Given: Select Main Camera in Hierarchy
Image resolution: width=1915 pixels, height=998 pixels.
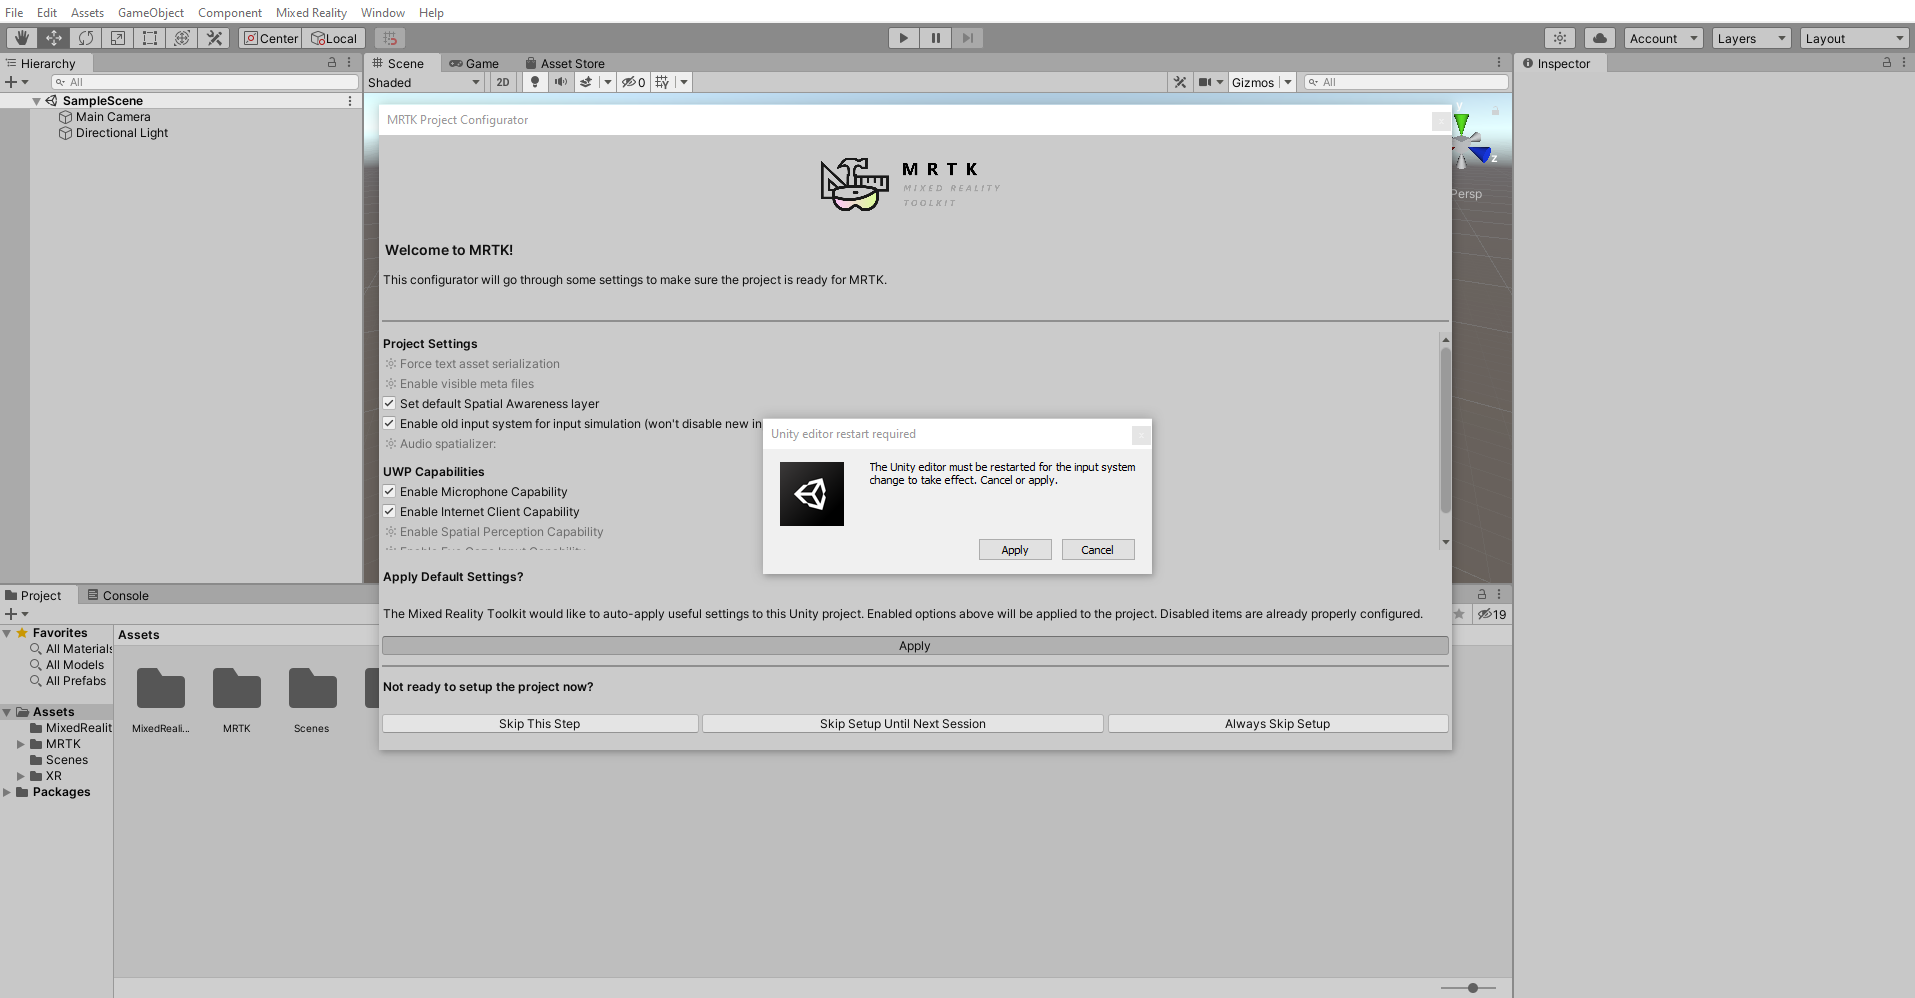Looking at the screenshot, I should (113, 117).
